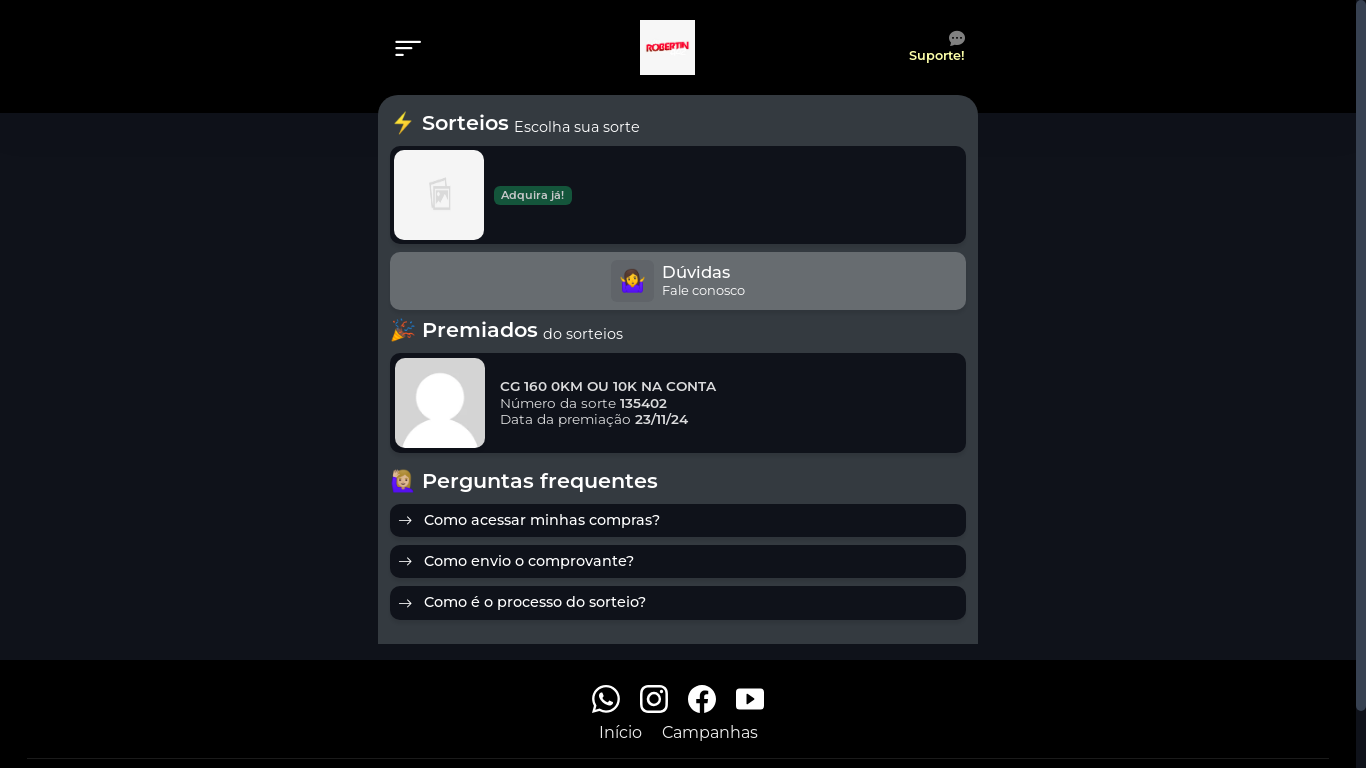Image resolution: width=1366 pixels, height=768 pixels.
Task: Click the Suporte! text link
Action: point(936,56)
